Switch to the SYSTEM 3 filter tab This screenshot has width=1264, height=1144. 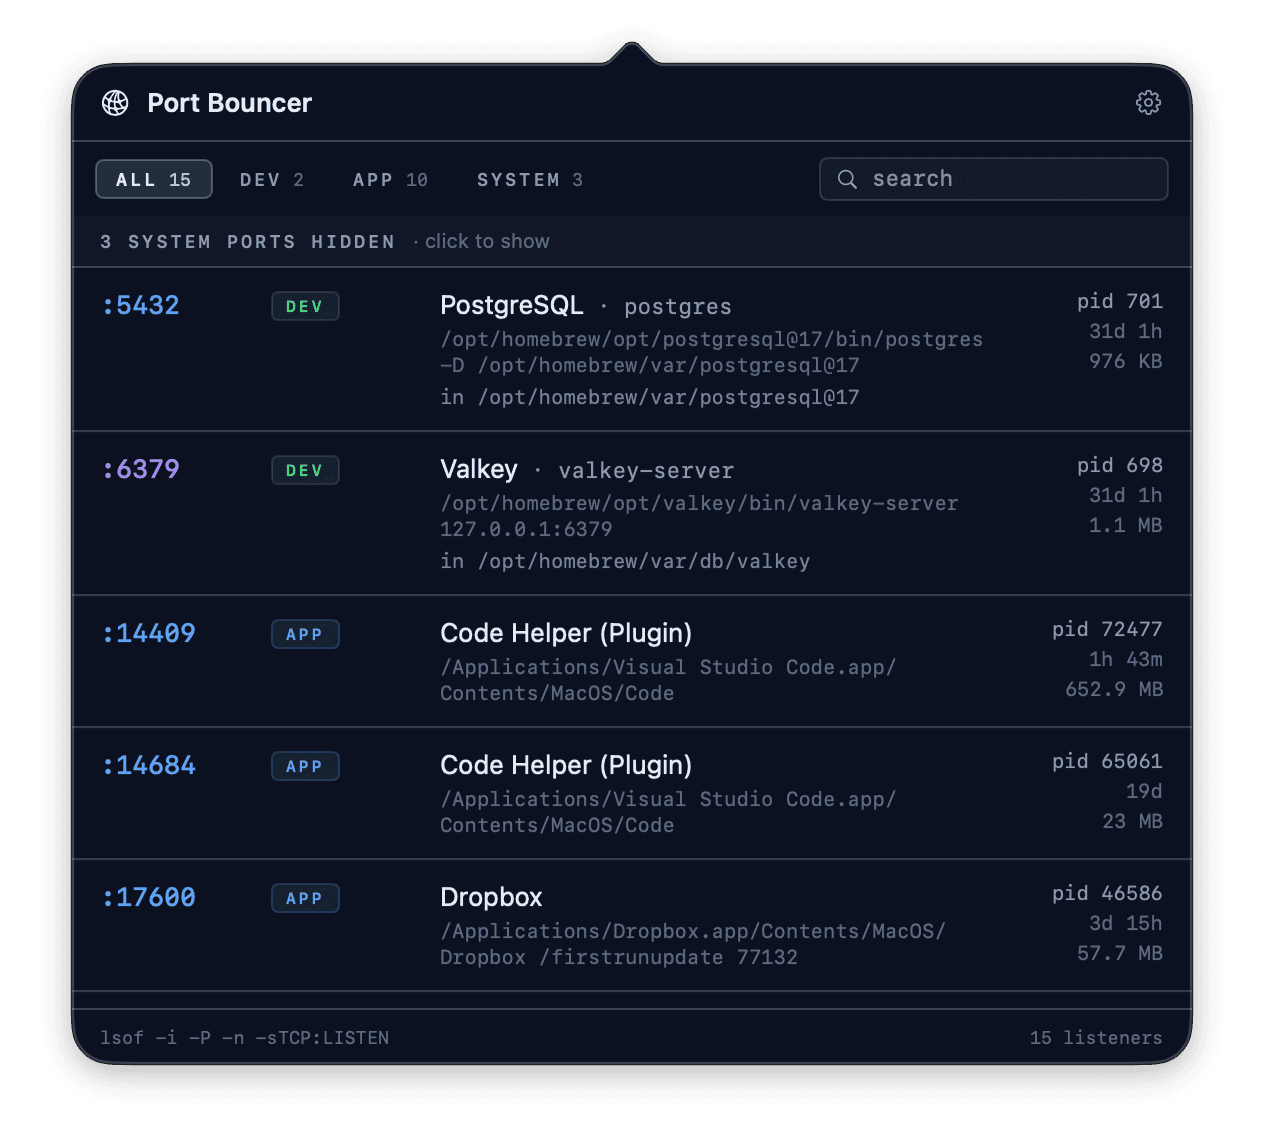[529, 180]
